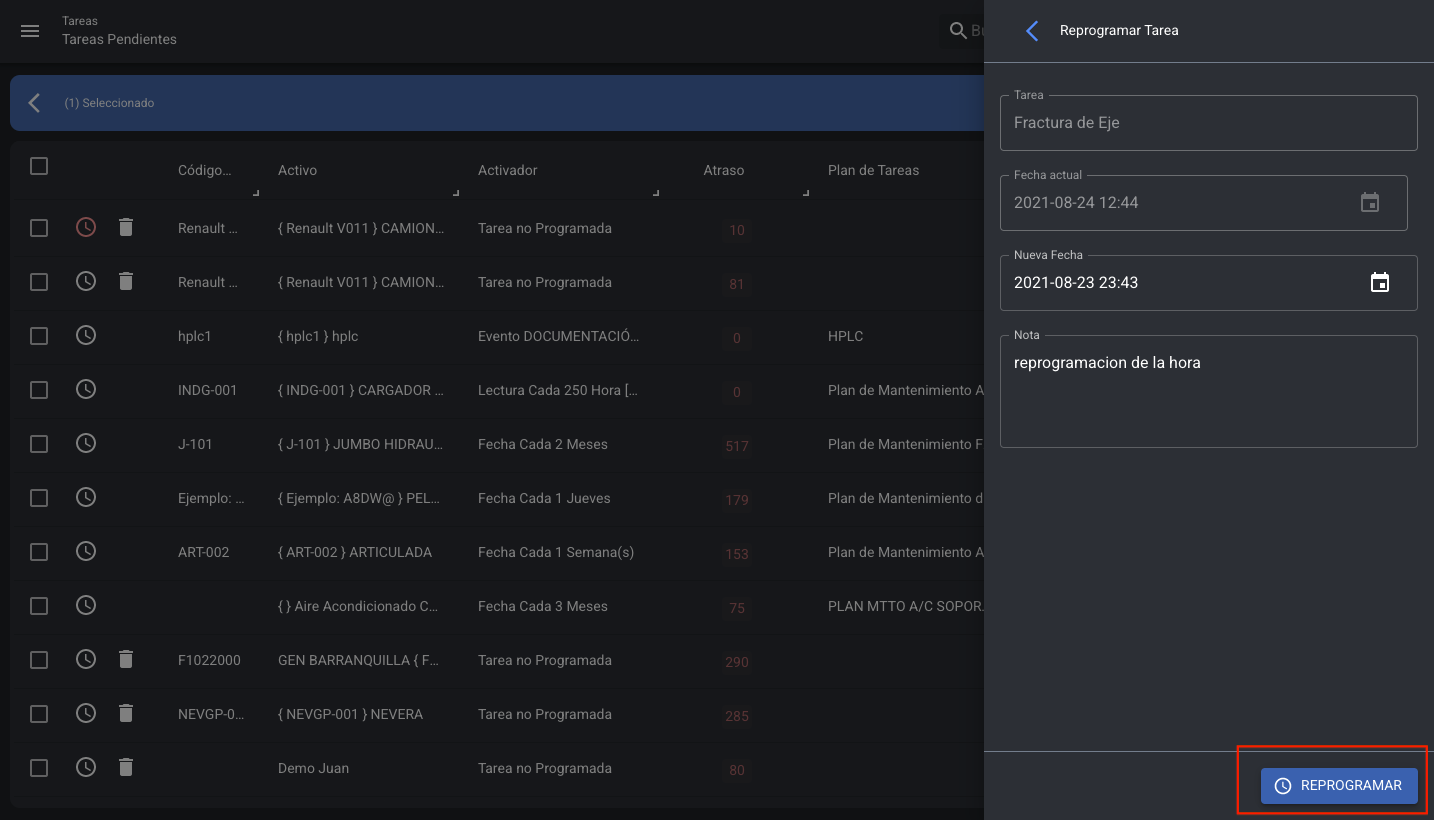Click the red clock icon on first Renault row
The width and height of the screenshot is (1434, 820).
click(86, 228)
